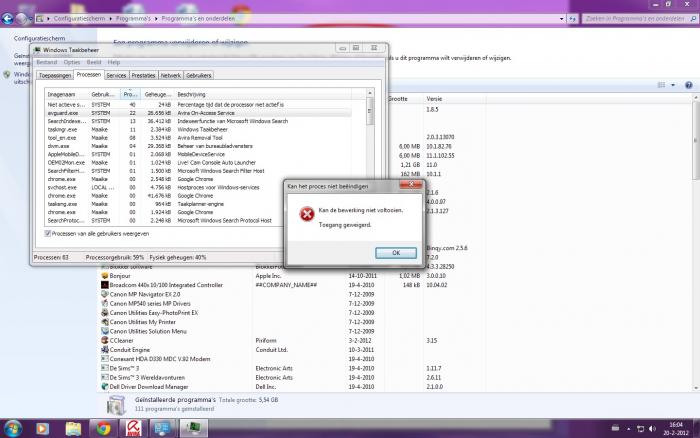
Task: Select the OEM02Mon.exe process row
Action: [x=199, y=163]
